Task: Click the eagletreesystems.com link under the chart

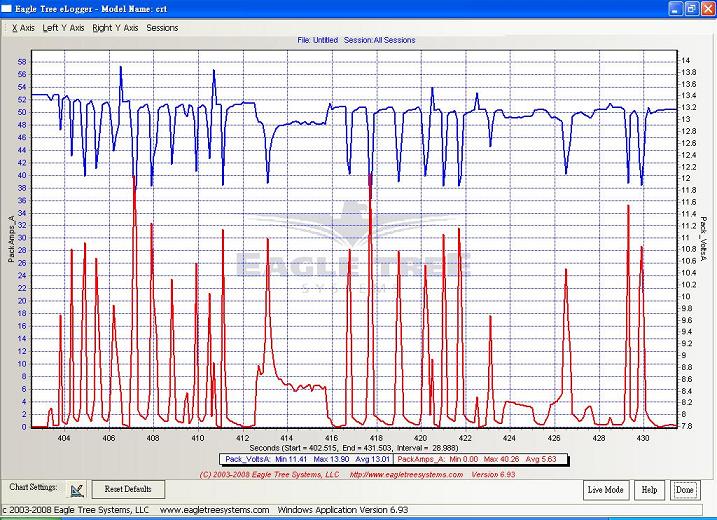Action: point(396,474)
